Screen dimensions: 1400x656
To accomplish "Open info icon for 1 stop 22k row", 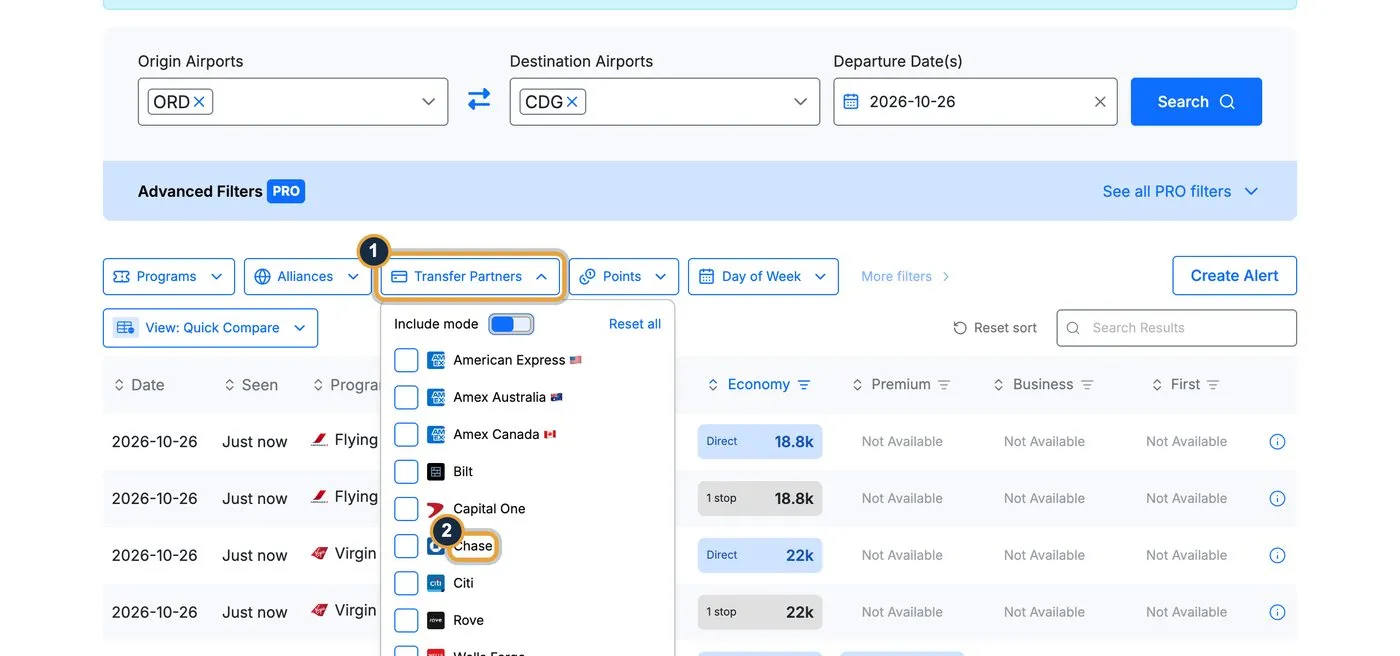I will [x=1277, y=612].
